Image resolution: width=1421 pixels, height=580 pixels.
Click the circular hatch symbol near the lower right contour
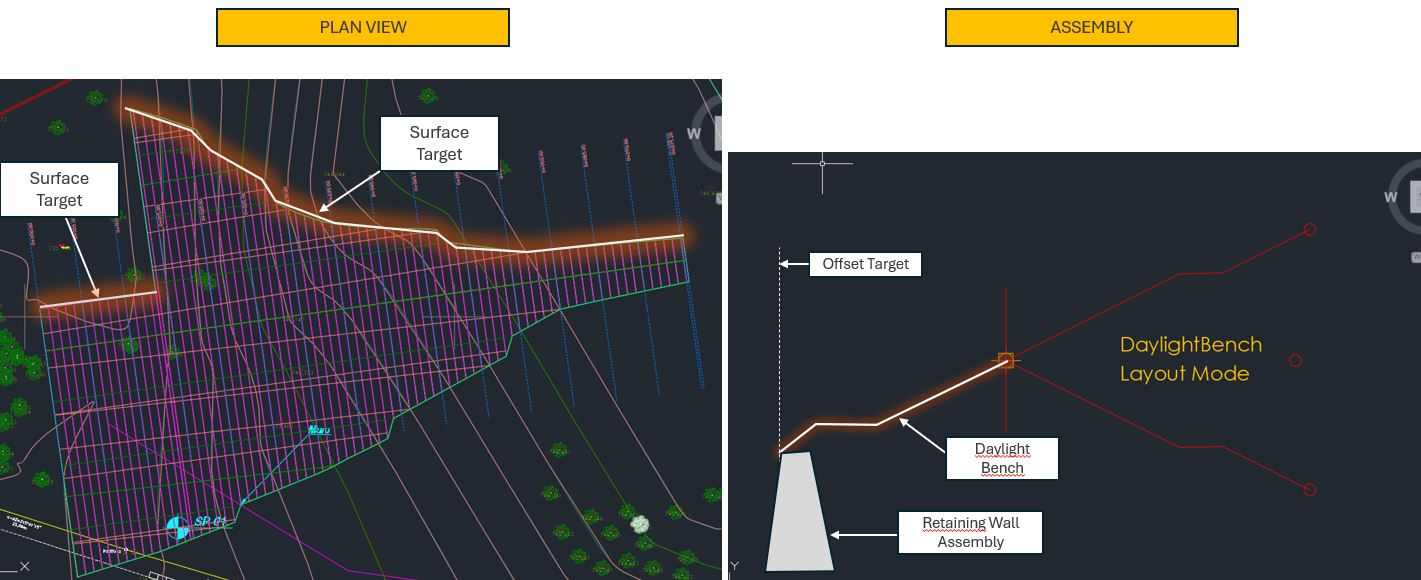click(639, 523)
